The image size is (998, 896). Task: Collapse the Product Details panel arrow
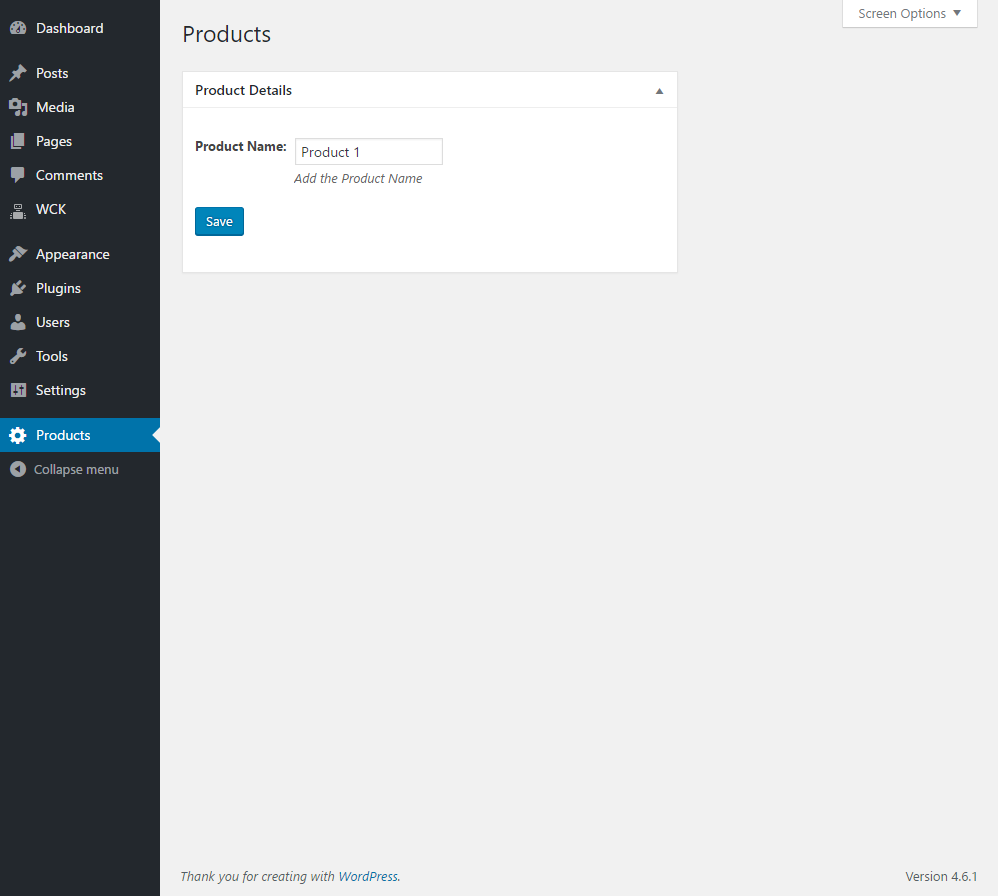659,91
